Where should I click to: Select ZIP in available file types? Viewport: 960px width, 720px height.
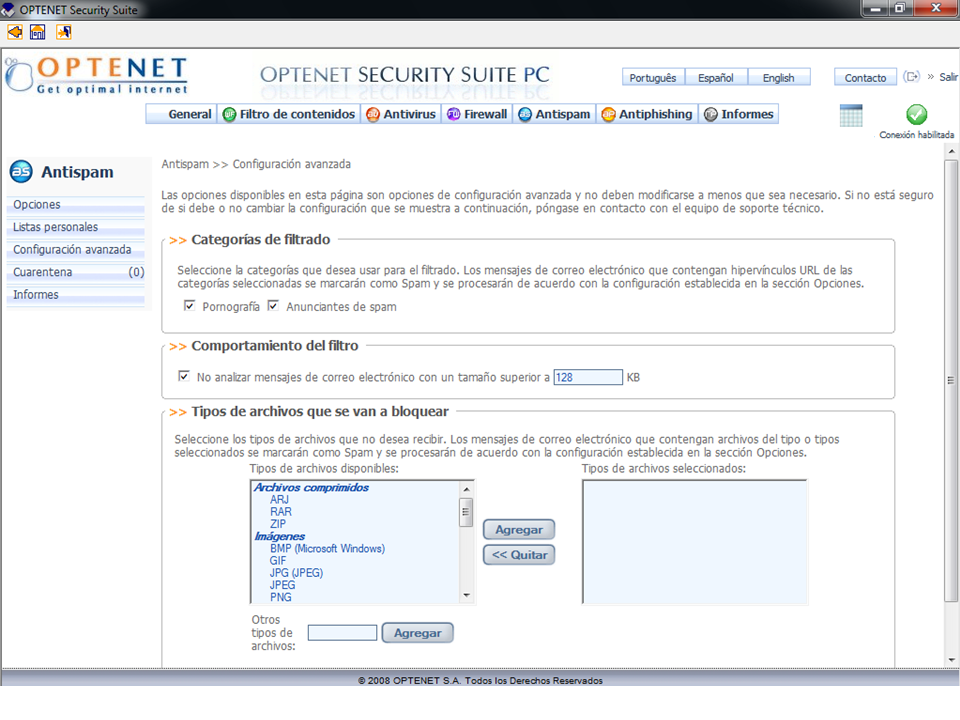coord(280,524)
